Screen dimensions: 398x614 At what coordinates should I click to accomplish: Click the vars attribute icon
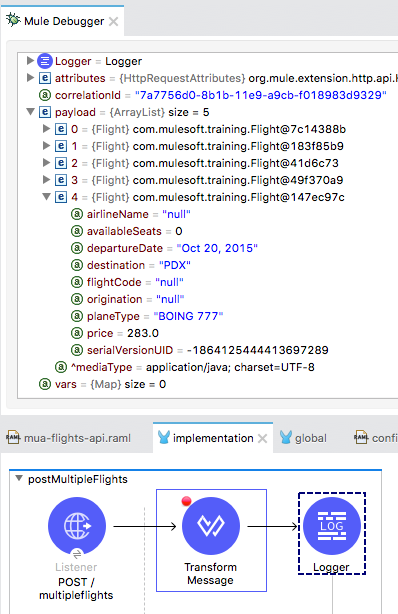click(x=45, y=384)
